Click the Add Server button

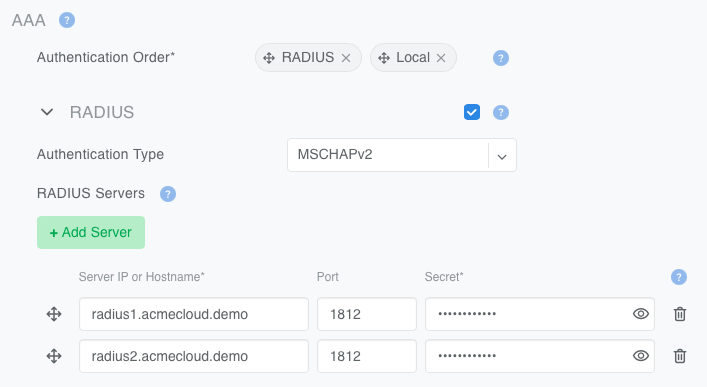(x=91, y=232)
